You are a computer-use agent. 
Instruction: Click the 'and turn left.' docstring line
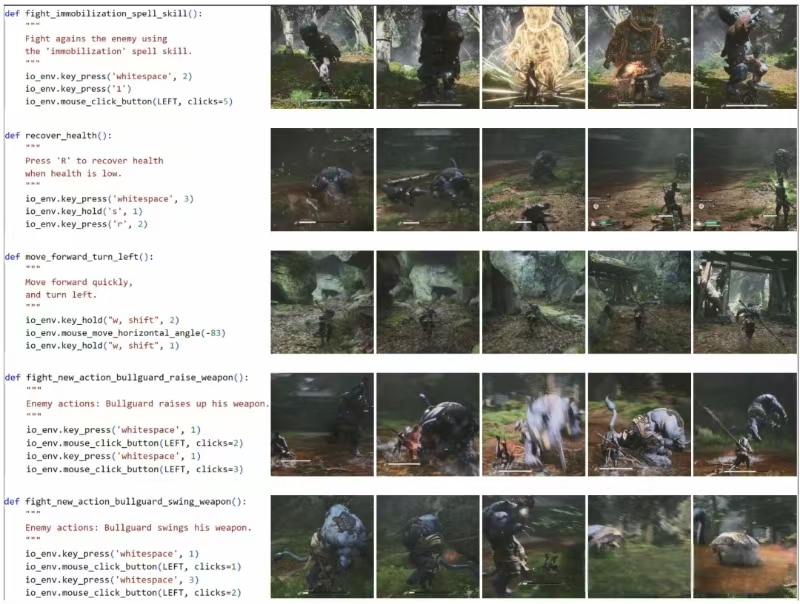tap(61, 295)
